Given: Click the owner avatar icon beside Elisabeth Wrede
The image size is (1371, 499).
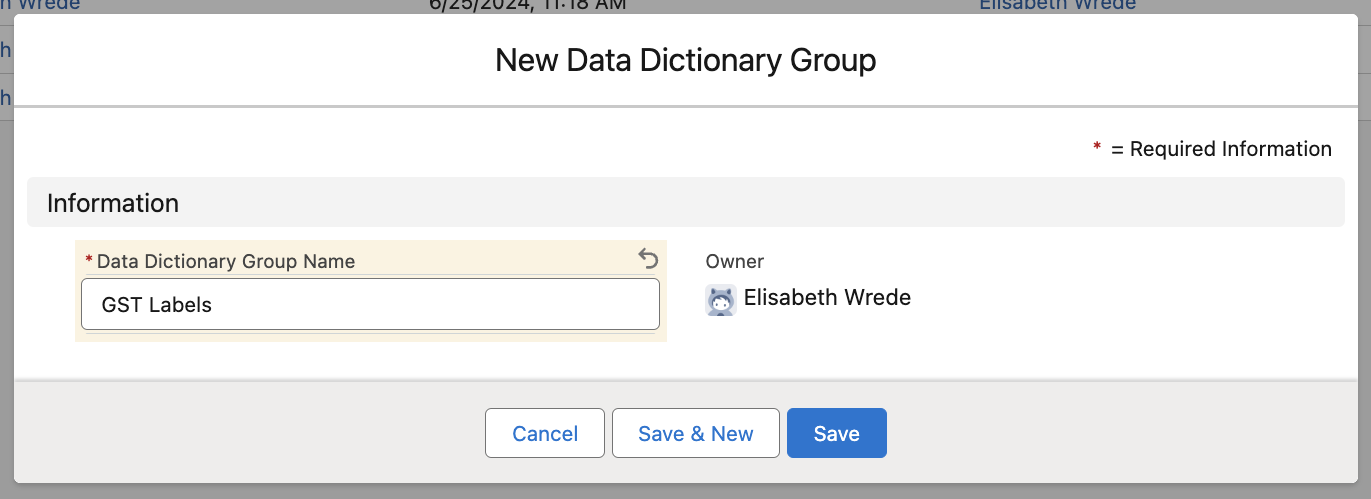Looking at the screenshot, I should [x=721, y=300].
